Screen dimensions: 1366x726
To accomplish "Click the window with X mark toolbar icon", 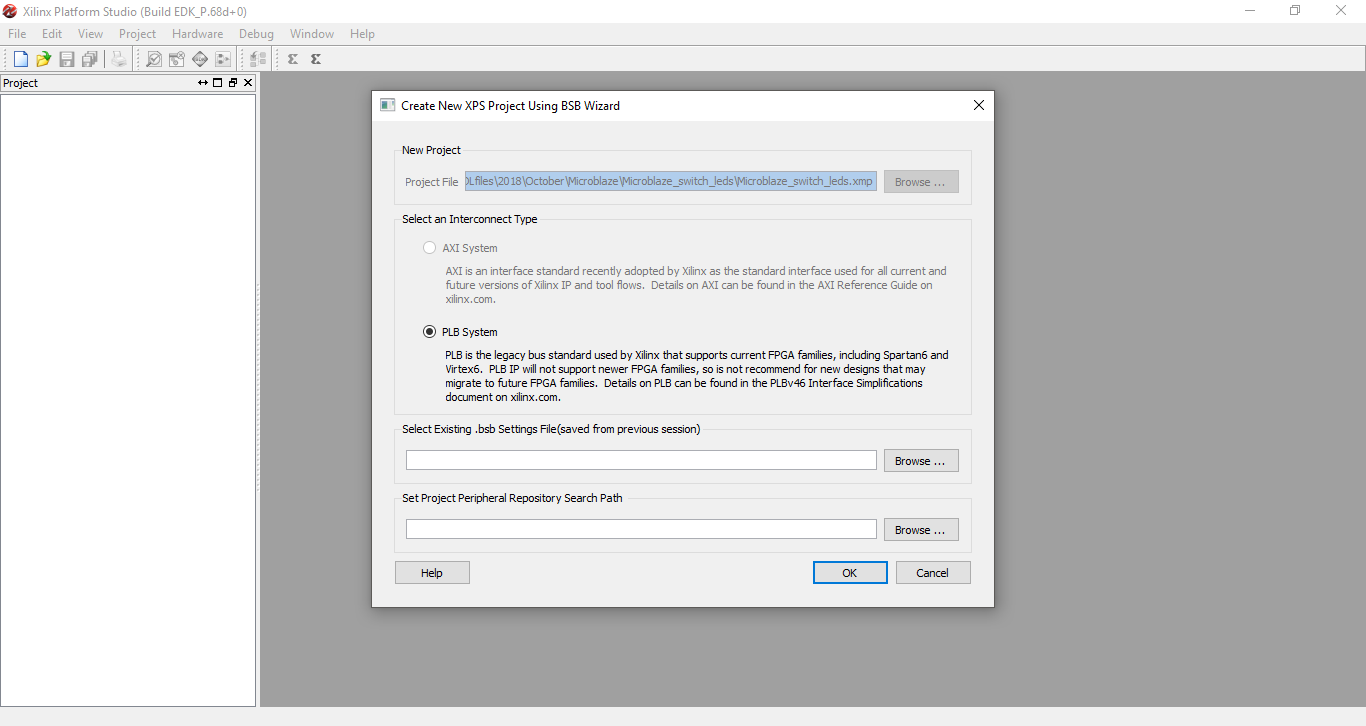I will pos(177,59).
